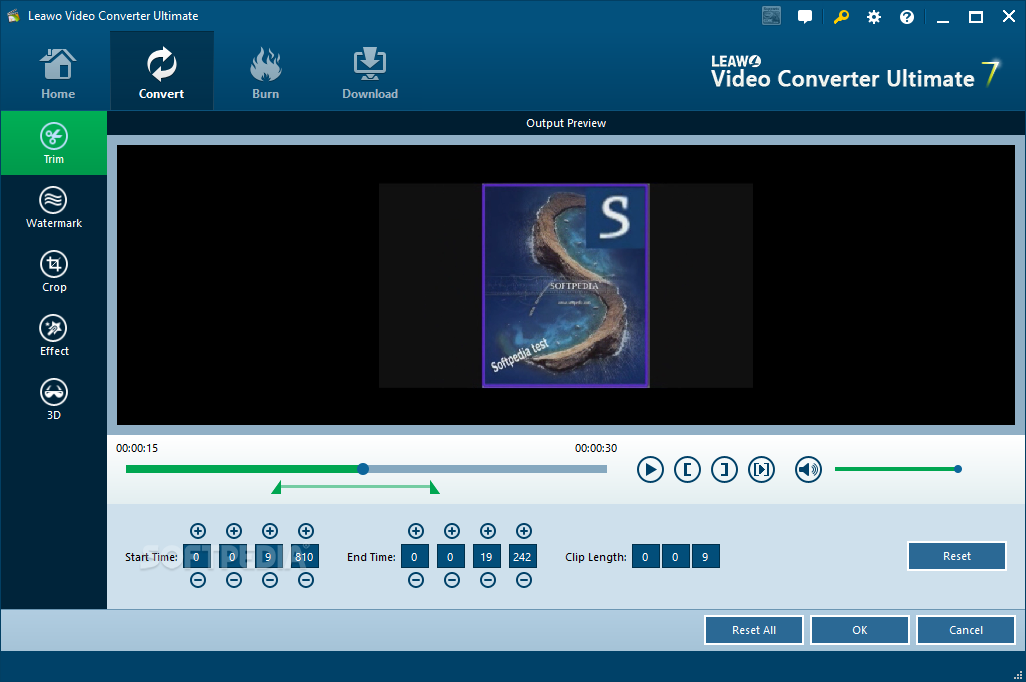1026x682 pixels.
Task: Play the trimmed clip segment
Action: (x=762, y=469)
